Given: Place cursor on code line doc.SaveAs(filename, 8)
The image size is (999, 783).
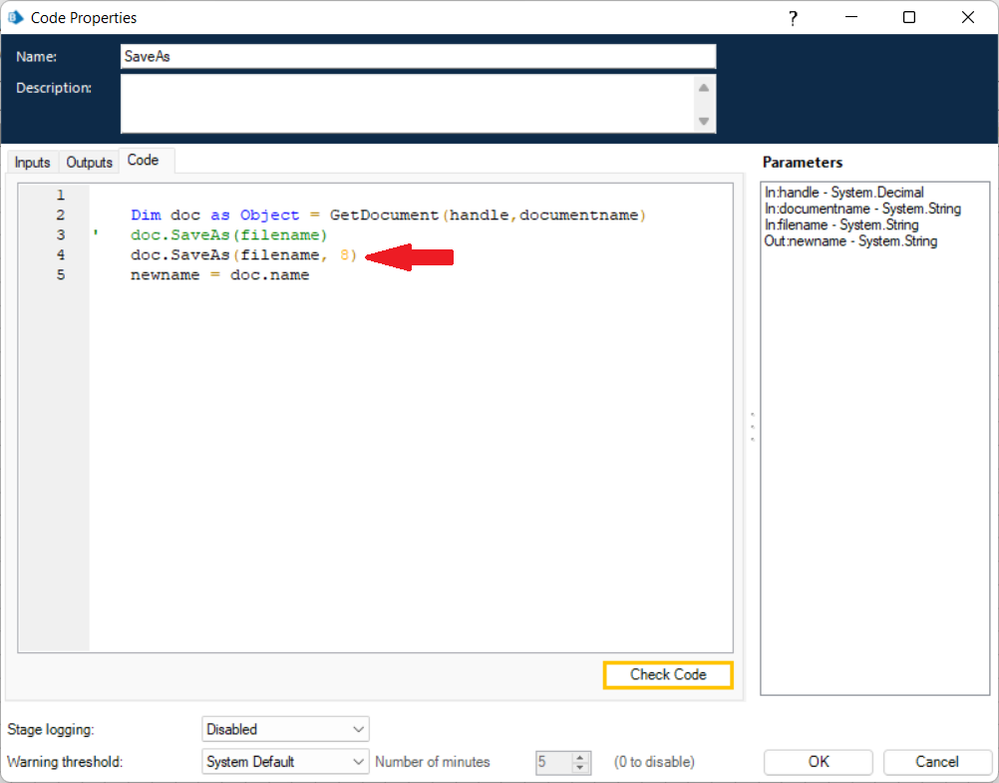Looking at the screenshot, I should (x=243, y=255).
